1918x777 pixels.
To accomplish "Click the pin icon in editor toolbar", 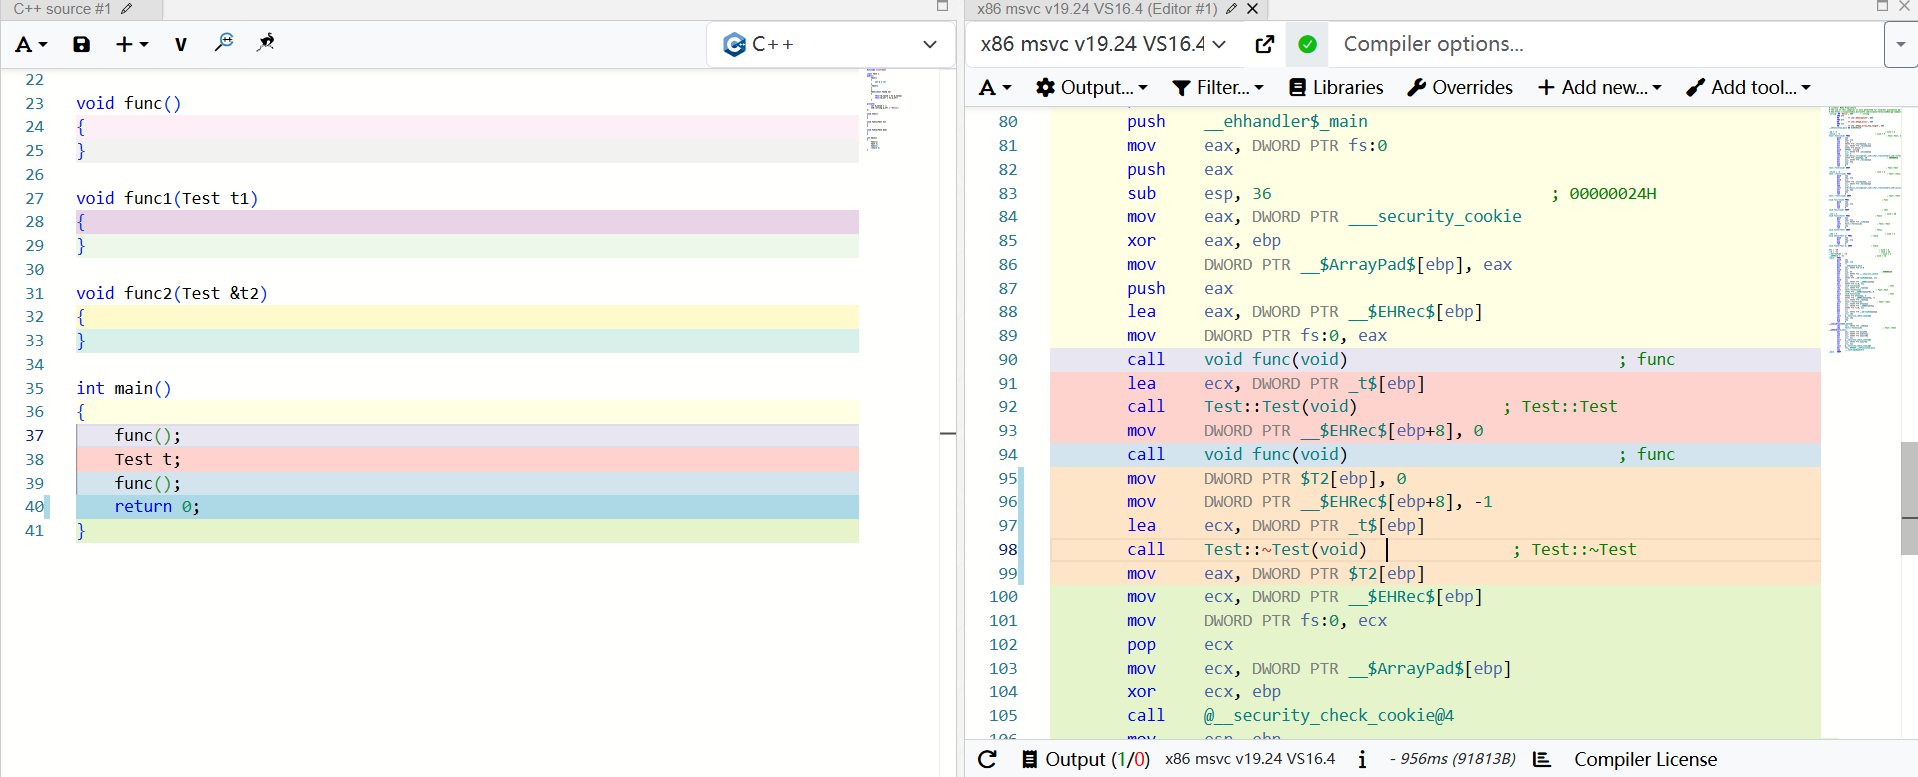I will (265, 43).
